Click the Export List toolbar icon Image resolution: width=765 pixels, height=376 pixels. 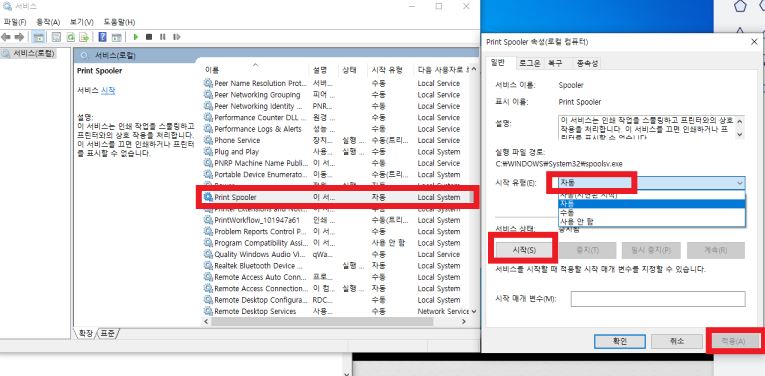click(84, 37)
